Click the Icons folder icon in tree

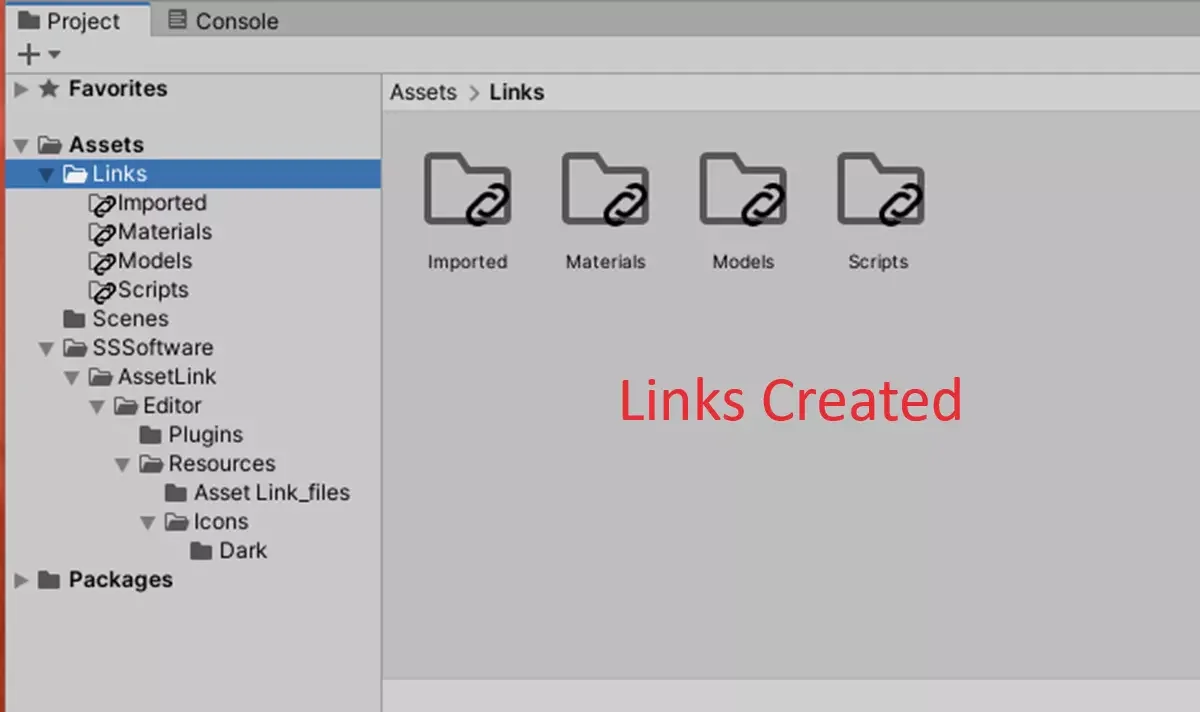[176, 522]
